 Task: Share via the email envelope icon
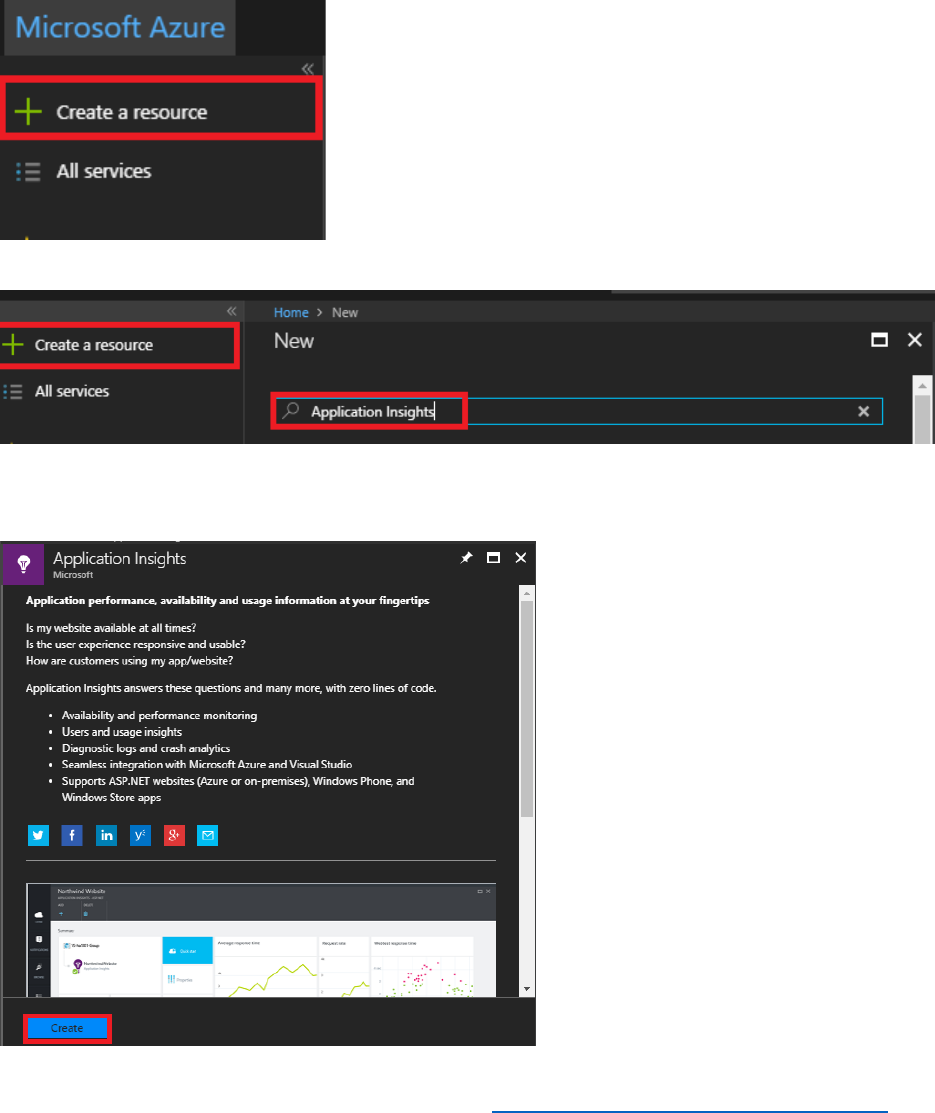pyautogui.click(x=207, y=835)
